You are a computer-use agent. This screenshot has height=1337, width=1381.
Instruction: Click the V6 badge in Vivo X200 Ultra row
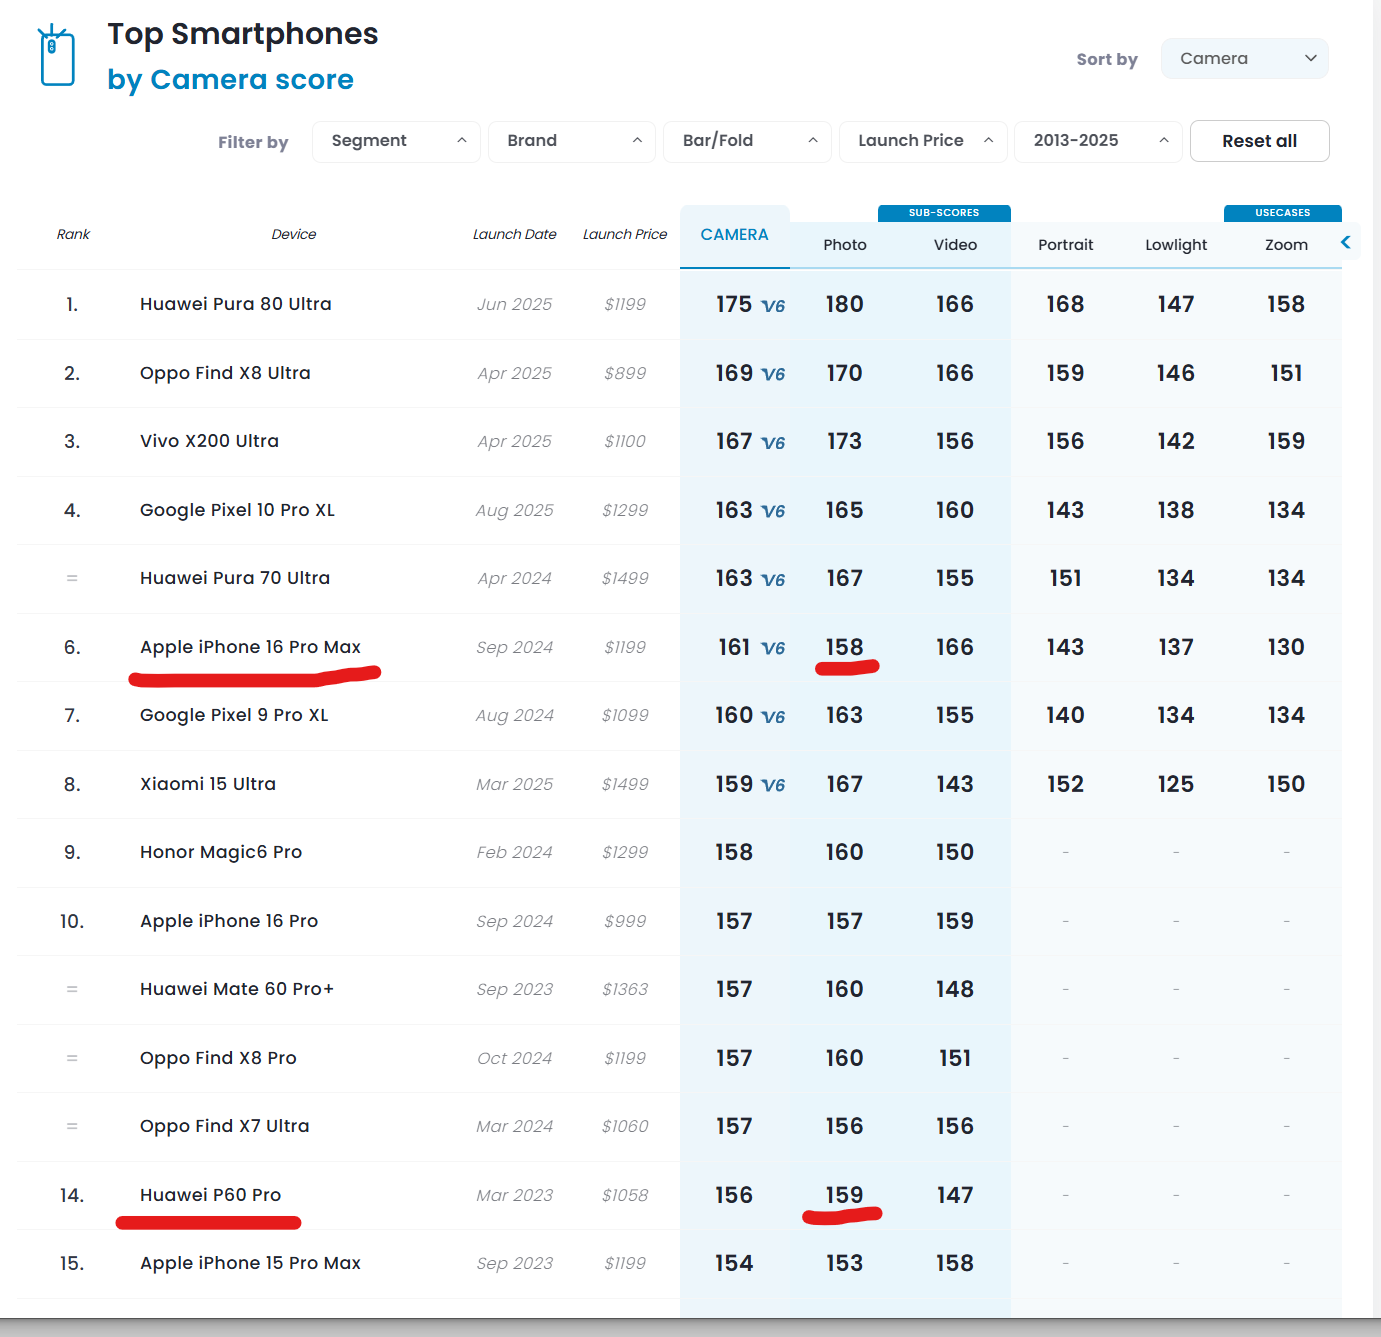point(773,443)
